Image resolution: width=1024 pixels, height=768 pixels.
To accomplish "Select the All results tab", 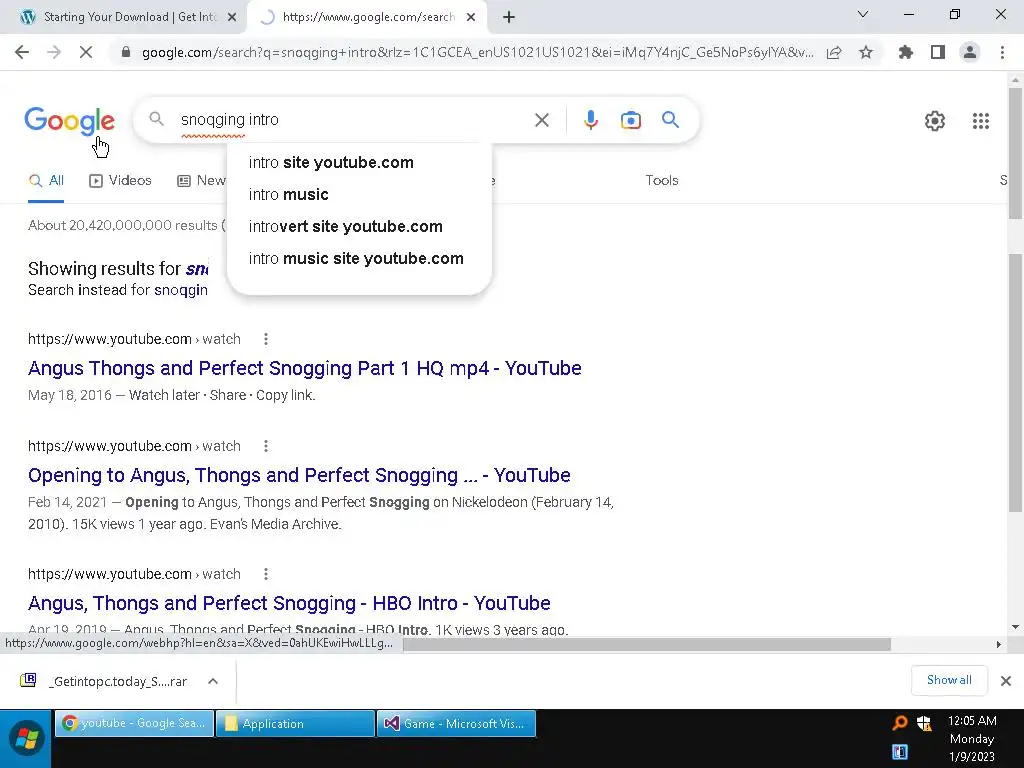I will click(x=46, y=181).
